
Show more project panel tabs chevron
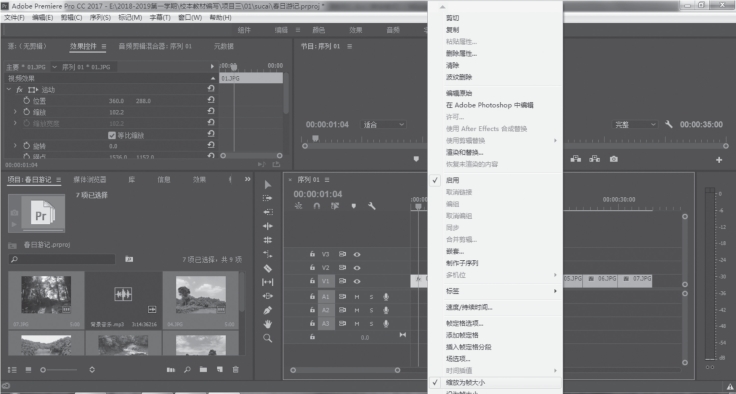247,179
